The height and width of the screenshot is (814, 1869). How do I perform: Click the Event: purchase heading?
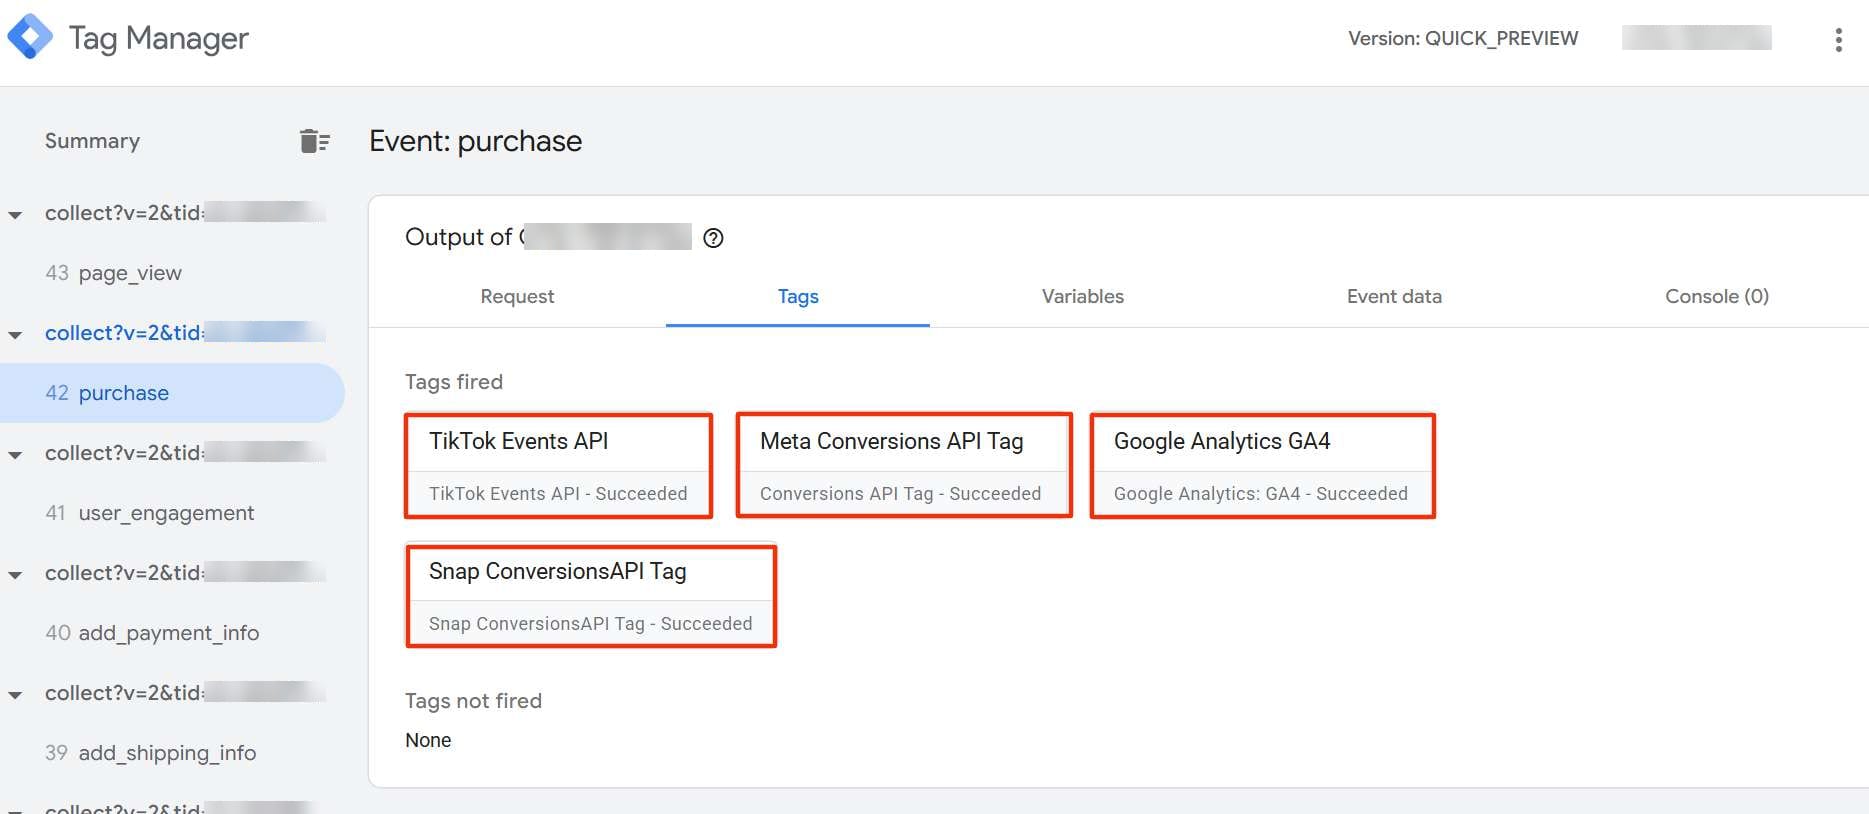[475, 141]
